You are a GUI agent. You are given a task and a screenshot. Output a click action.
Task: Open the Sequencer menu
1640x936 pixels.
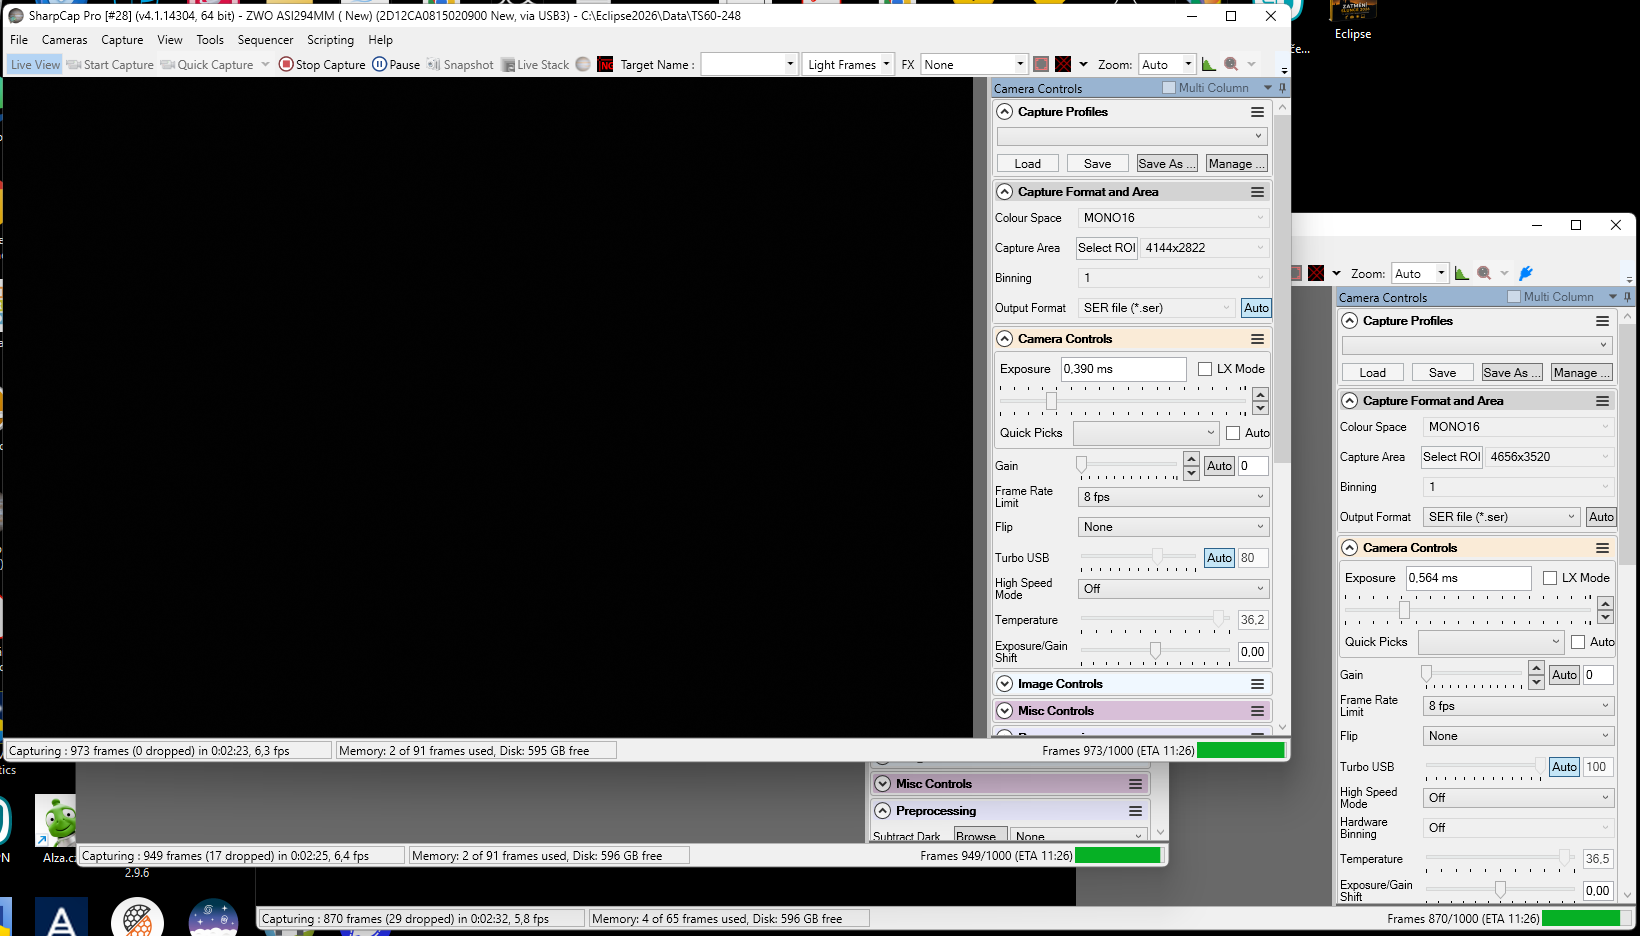coord(265,40)
